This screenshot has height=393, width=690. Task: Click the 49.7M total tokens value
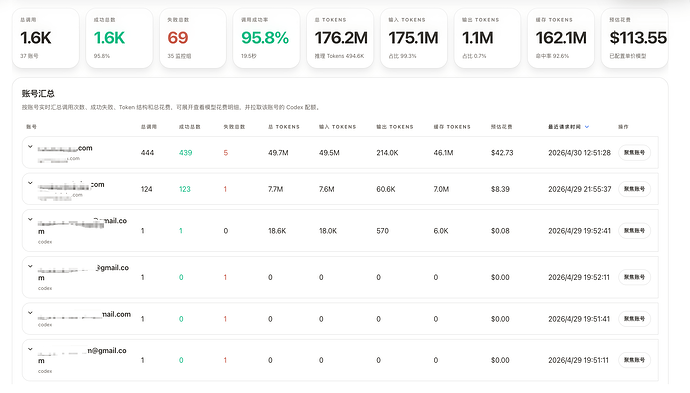[278, 153]
